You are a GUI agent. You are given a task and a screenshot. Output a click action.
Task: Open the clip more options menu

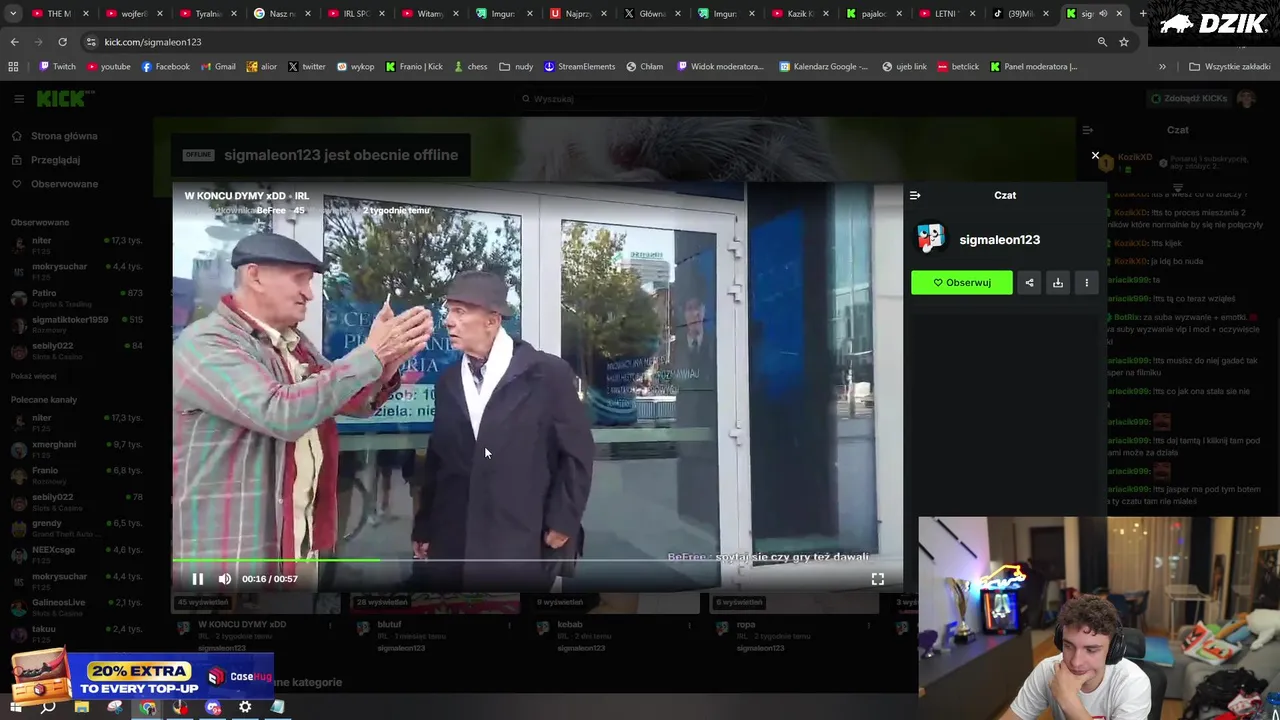tap(1087, 283)
